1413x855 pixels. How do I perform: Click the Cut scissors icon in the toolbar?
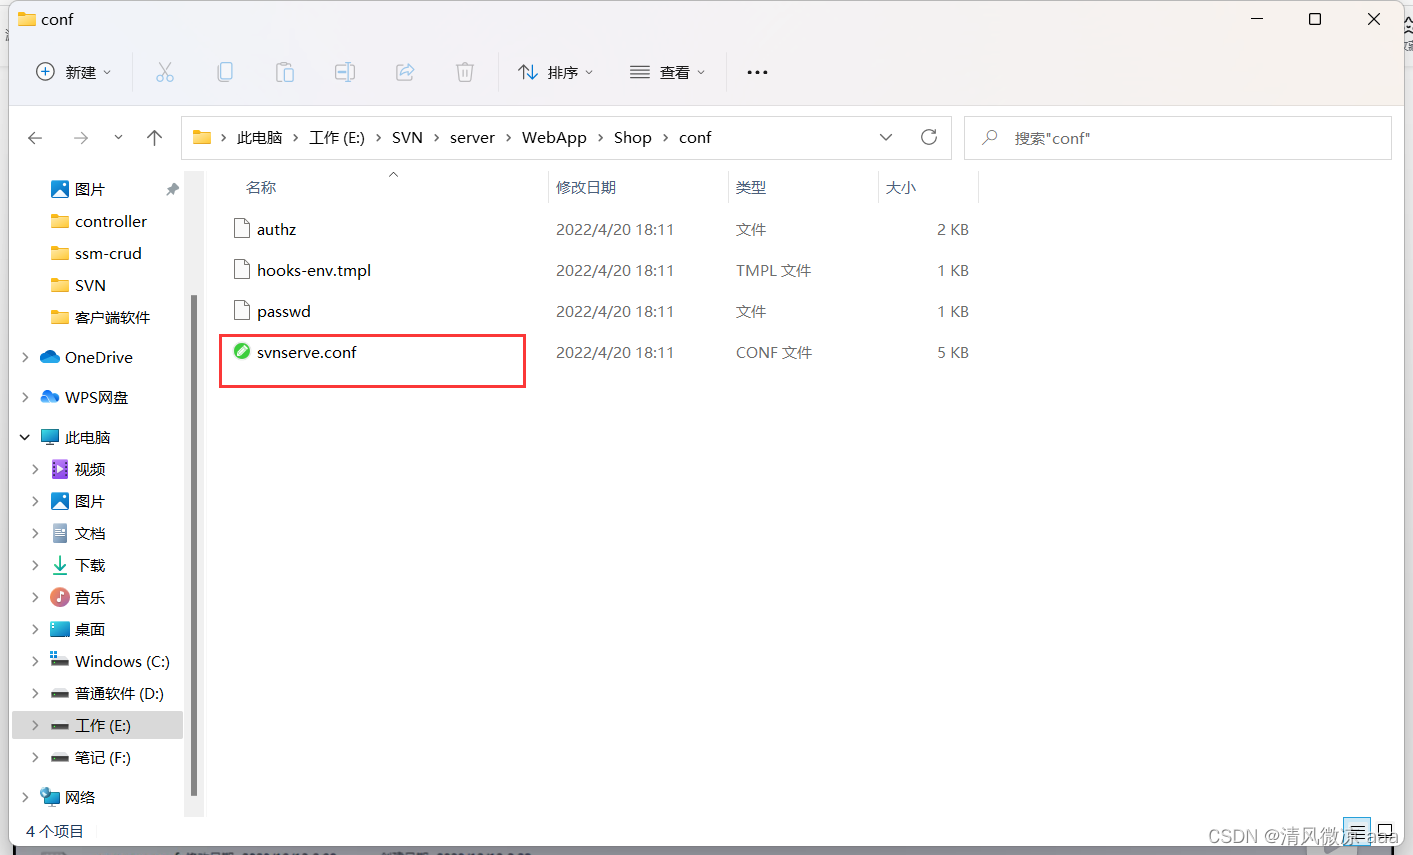point(165,72)
